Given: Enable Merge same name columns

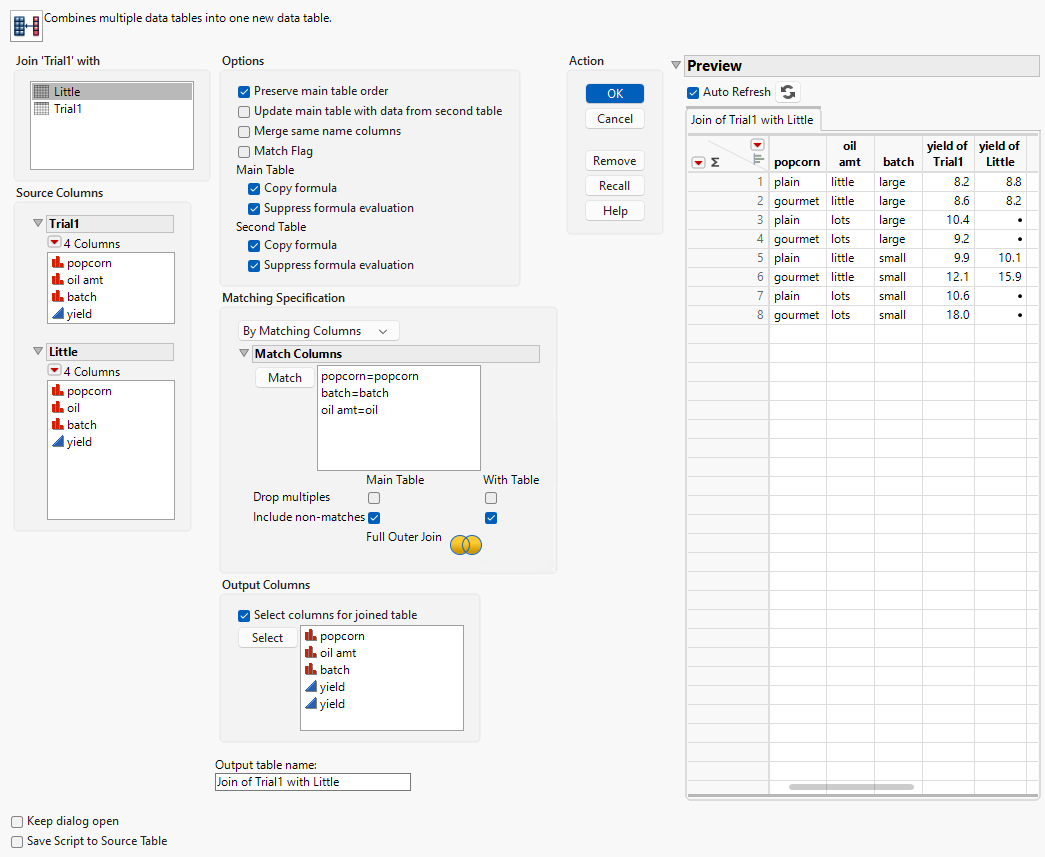Looking at the screenshot, I should 245,131.
